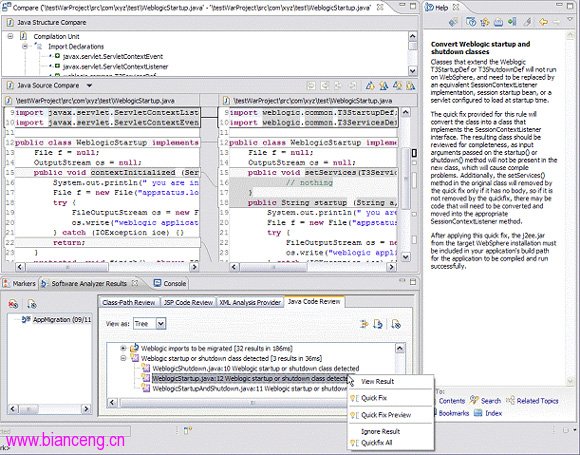This screenshot has width=580, height=455.
Task: Click the analysis configuration icon beside the red X
Action: (x=32, y=304)
